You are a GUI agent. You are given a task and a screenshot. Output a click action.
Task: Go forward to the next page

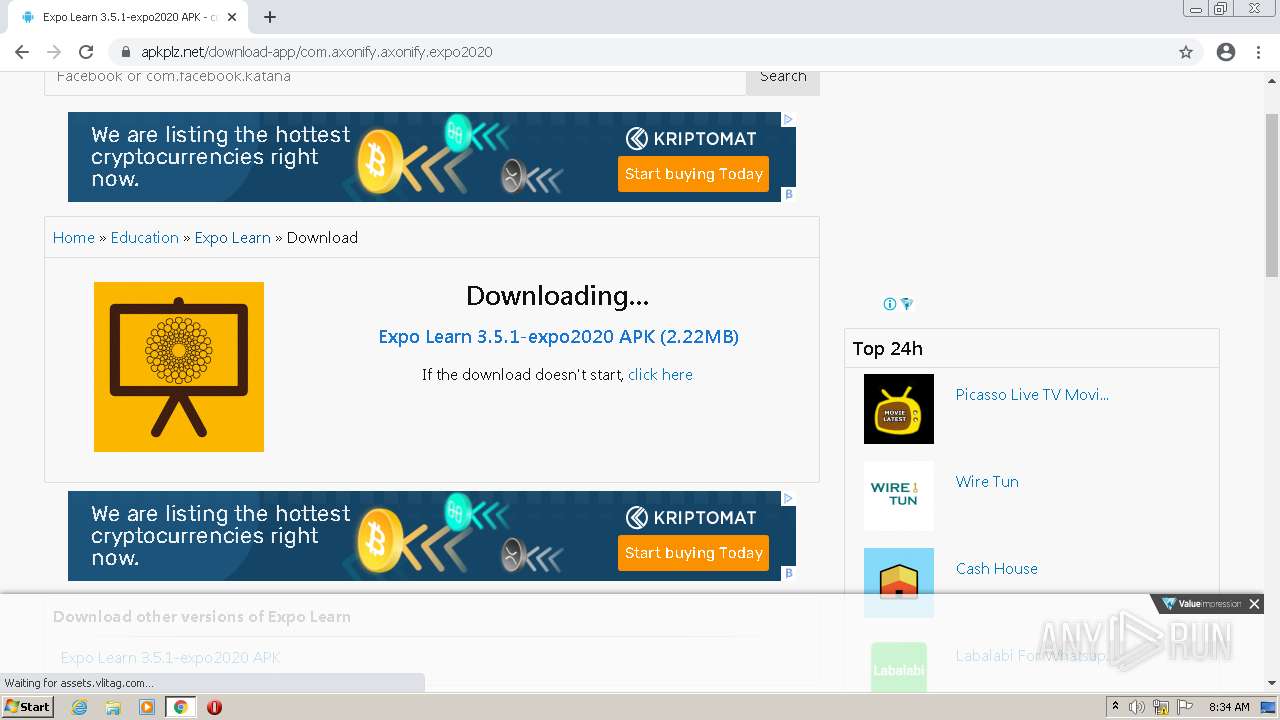tap(54, 52)
